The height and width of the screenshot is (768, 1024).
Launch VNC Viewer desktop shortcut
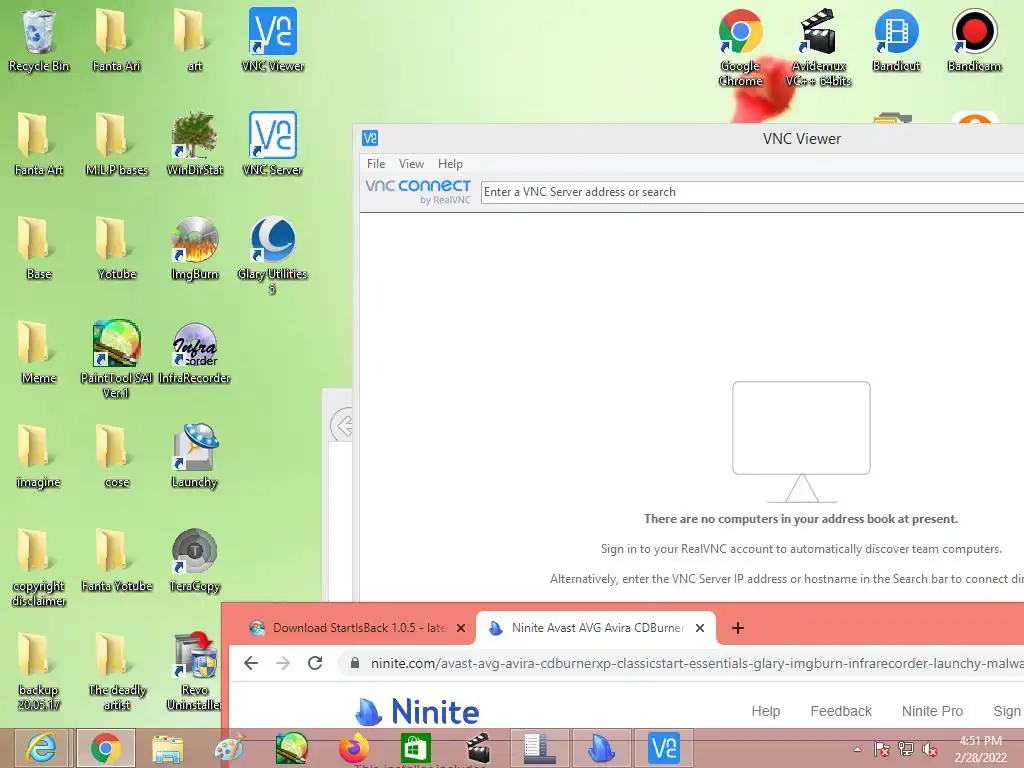(x=272, y=40)
